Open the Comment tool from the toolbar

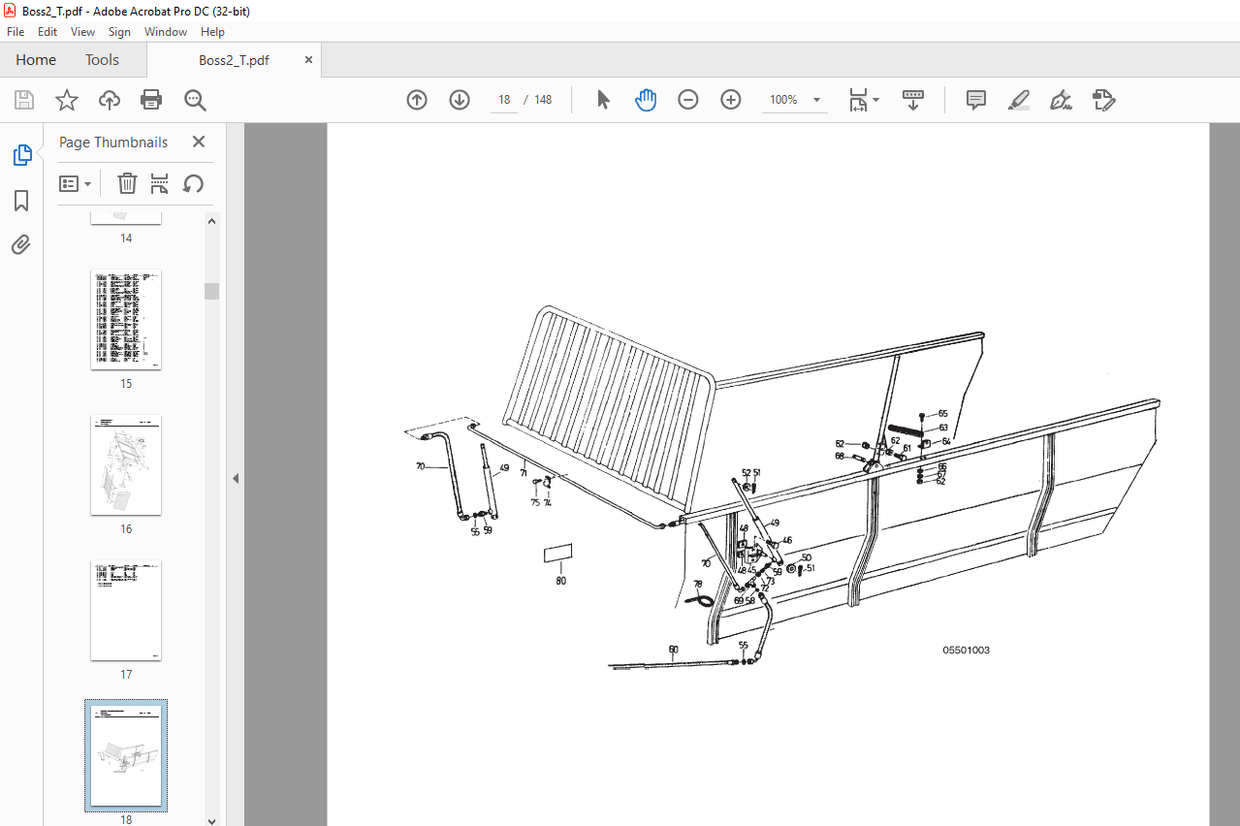975,99
